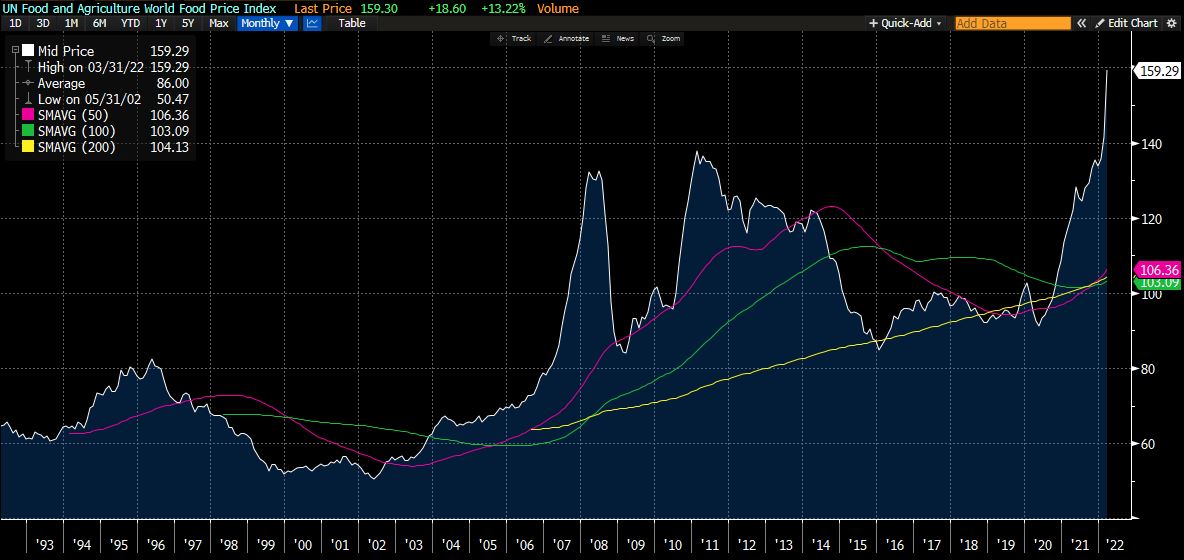
Task: Choose the 1D time range
Action: (x=15, y=23)
